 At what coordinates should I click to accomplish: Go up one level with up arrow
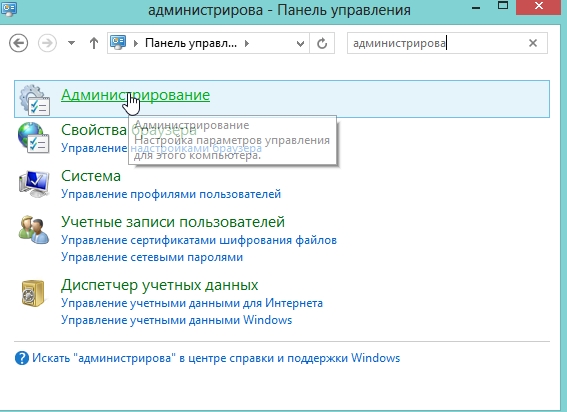coord(94,43)
